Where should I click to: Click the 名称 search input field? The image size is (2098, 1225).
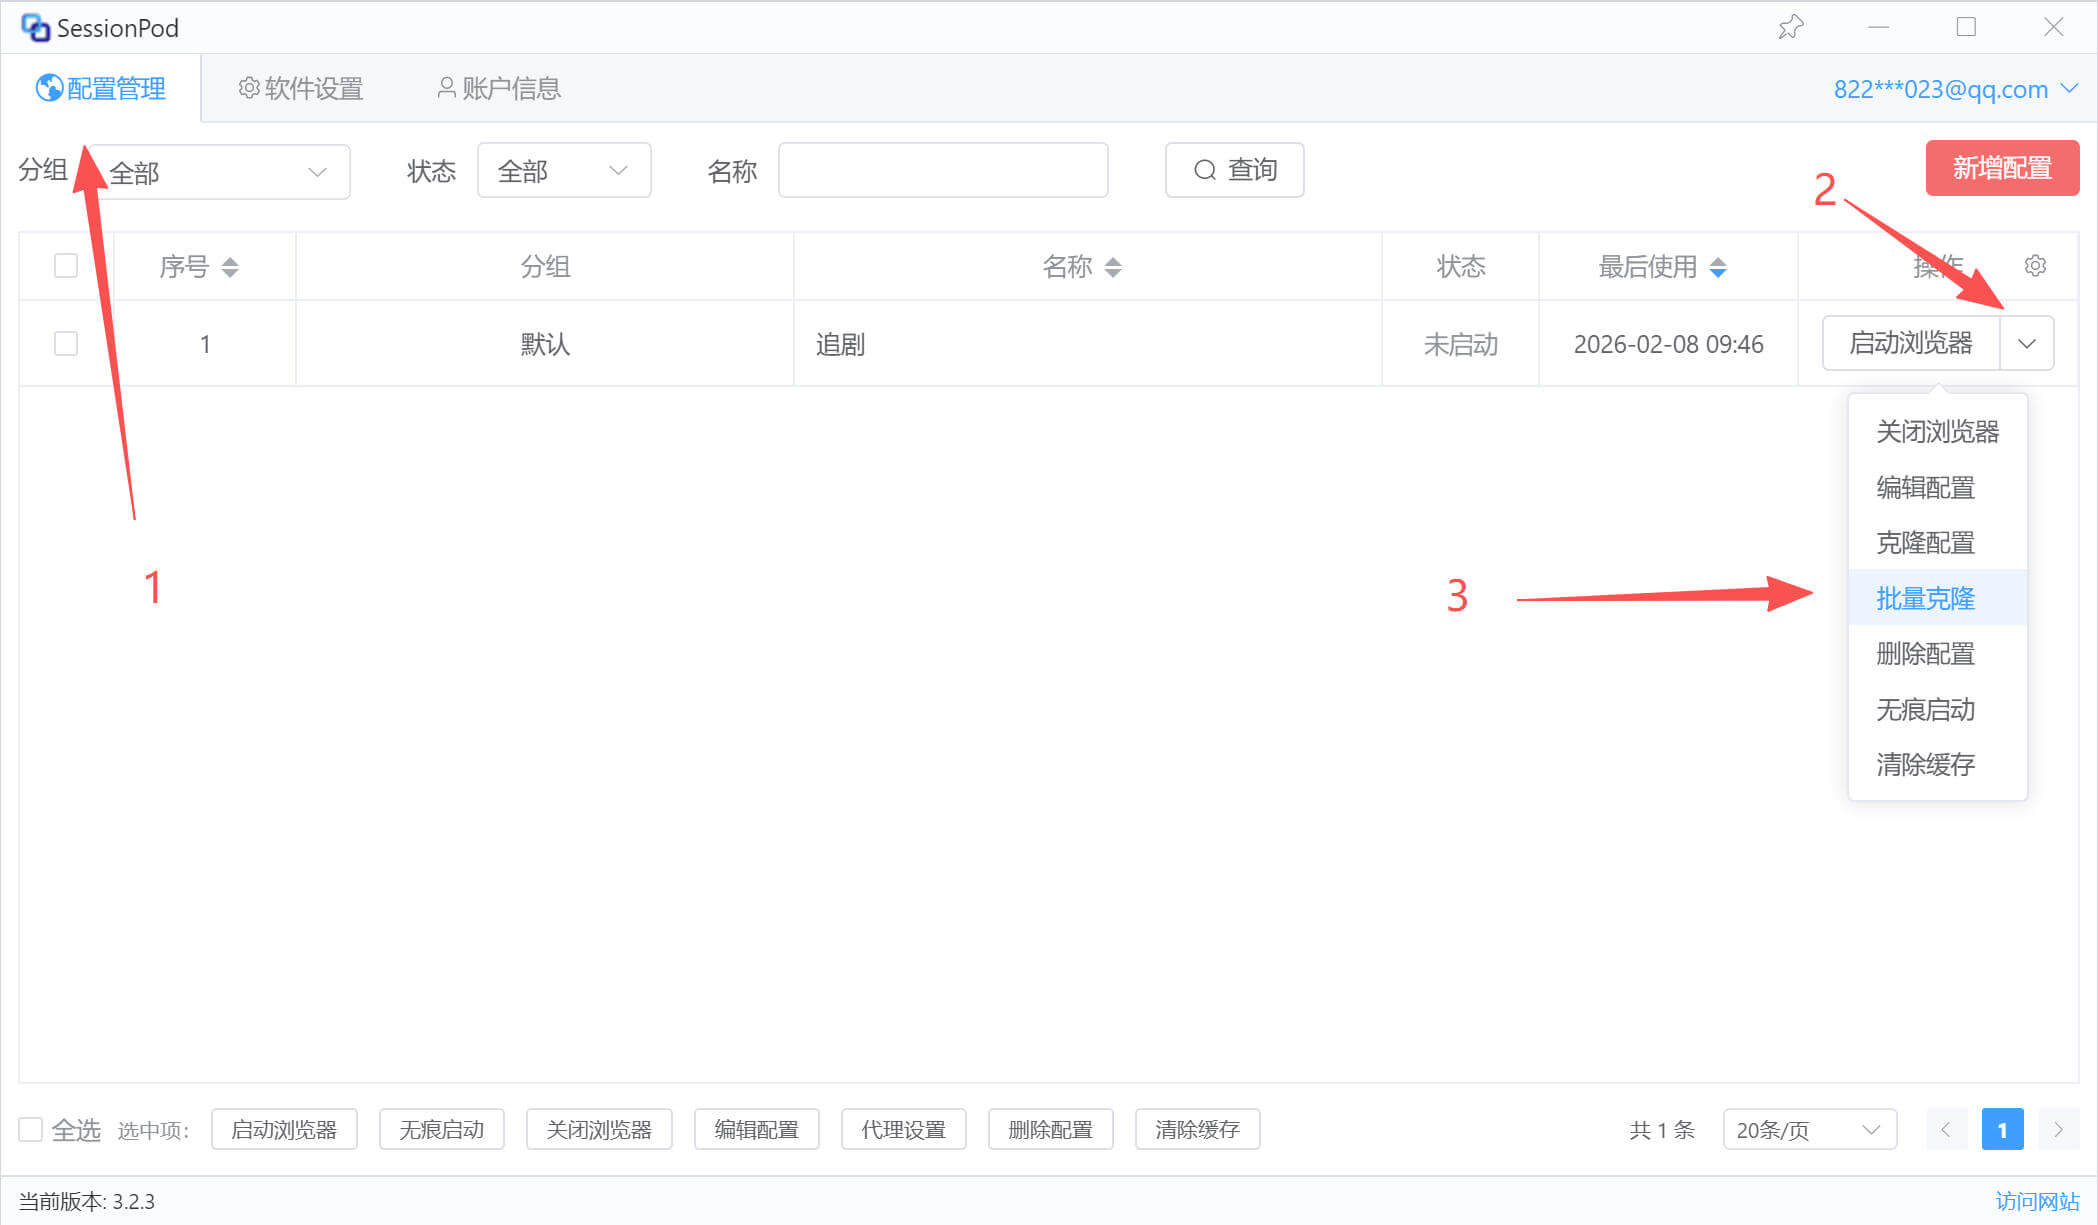pos(942,170)
